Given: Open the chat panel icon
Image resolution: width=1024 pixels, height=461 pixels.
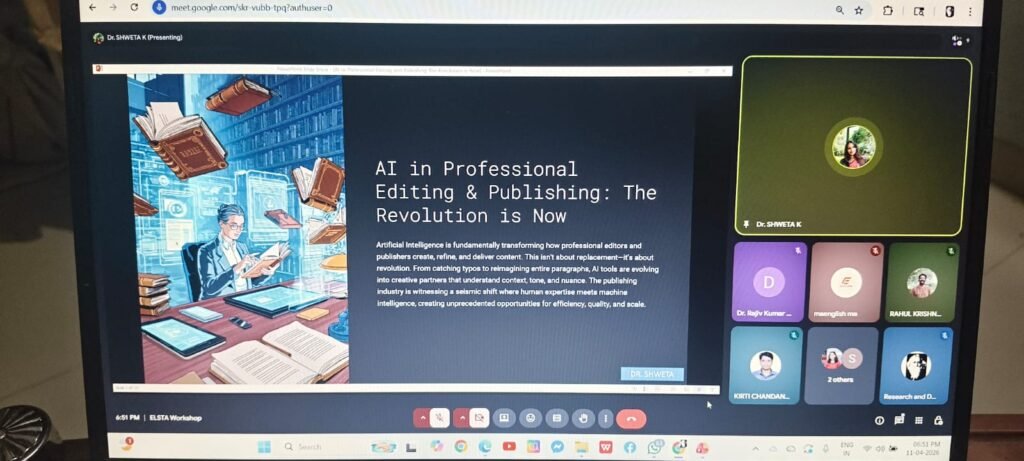Looking at the screenshot, I should (x=900, y=420).
